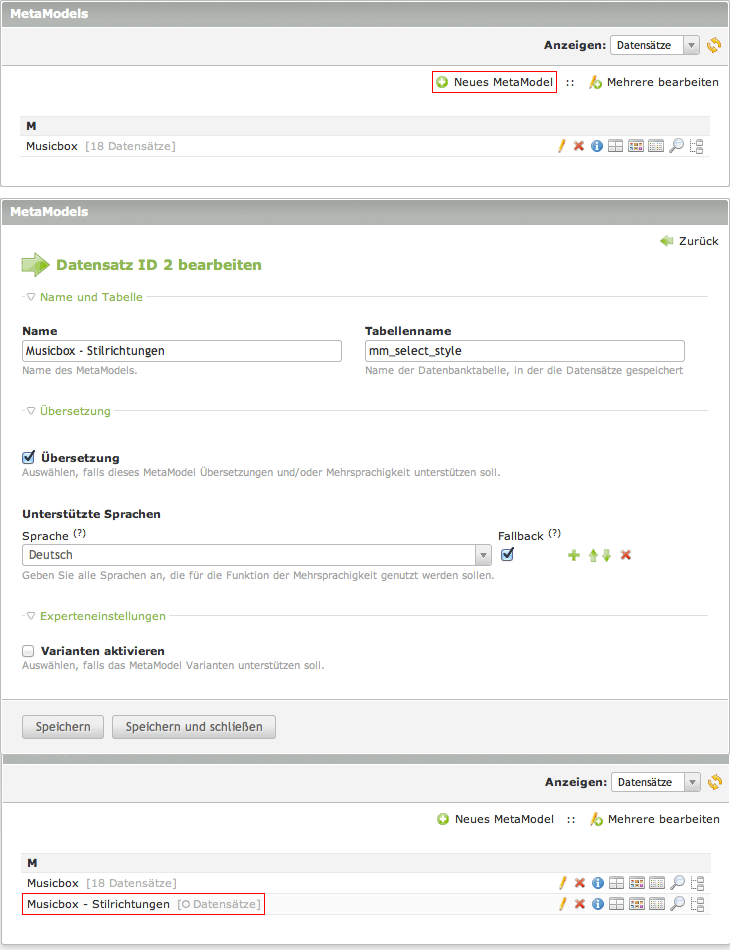The height and width of the screenshot is (950, 730).
Task: Toggle the Fallback checkbox
Action: click(x=507, y=554)
